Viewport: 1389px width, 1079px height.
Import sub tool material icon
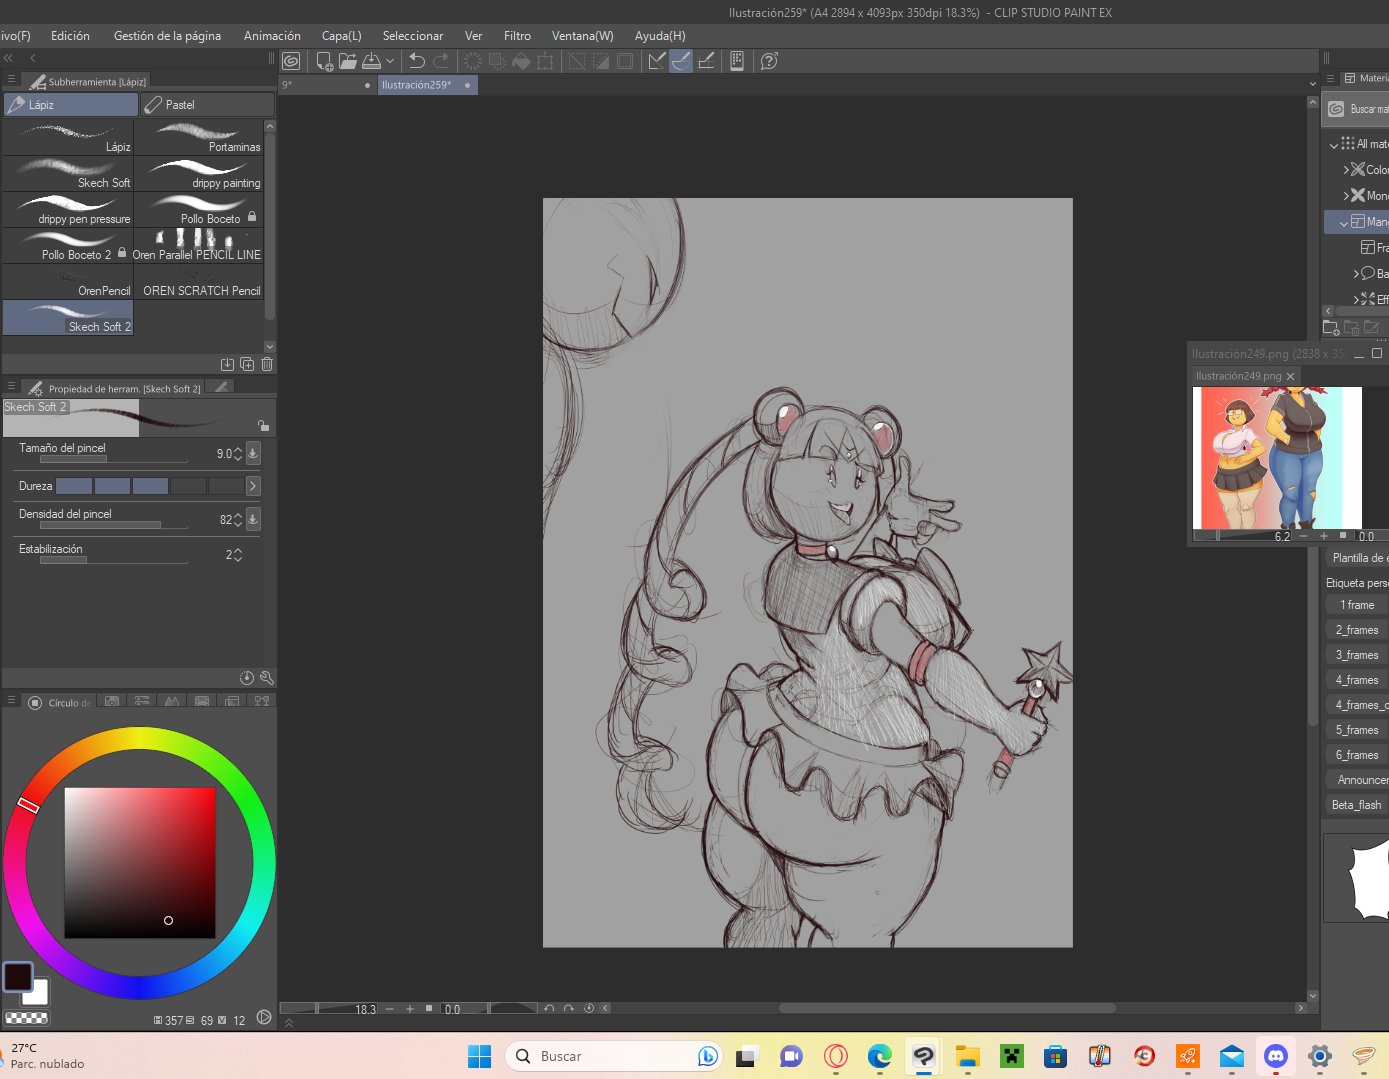point(227,365)
